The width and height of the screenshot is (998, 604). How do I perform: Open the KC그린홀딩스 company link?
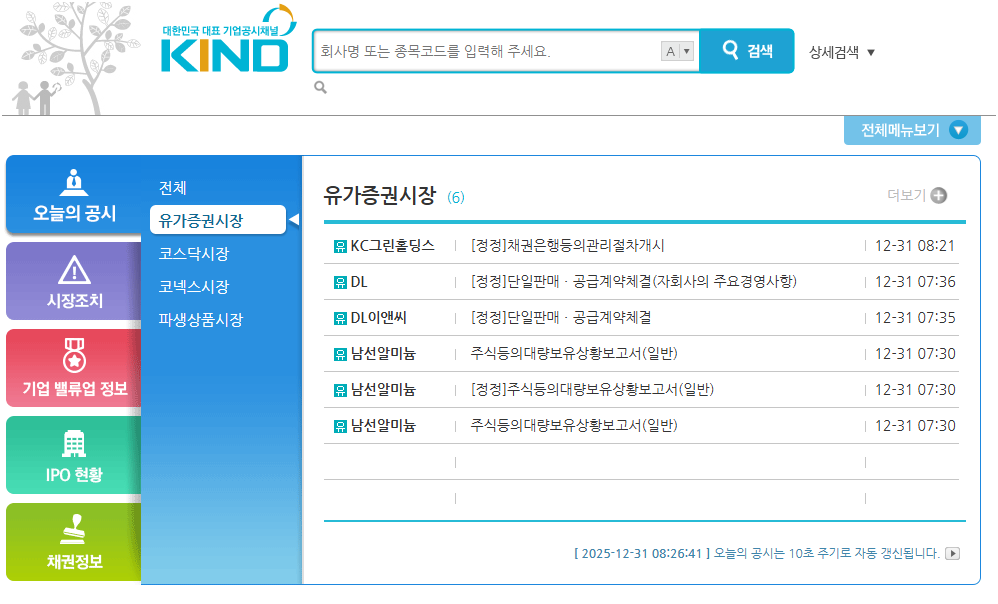[x=393, y=246]
